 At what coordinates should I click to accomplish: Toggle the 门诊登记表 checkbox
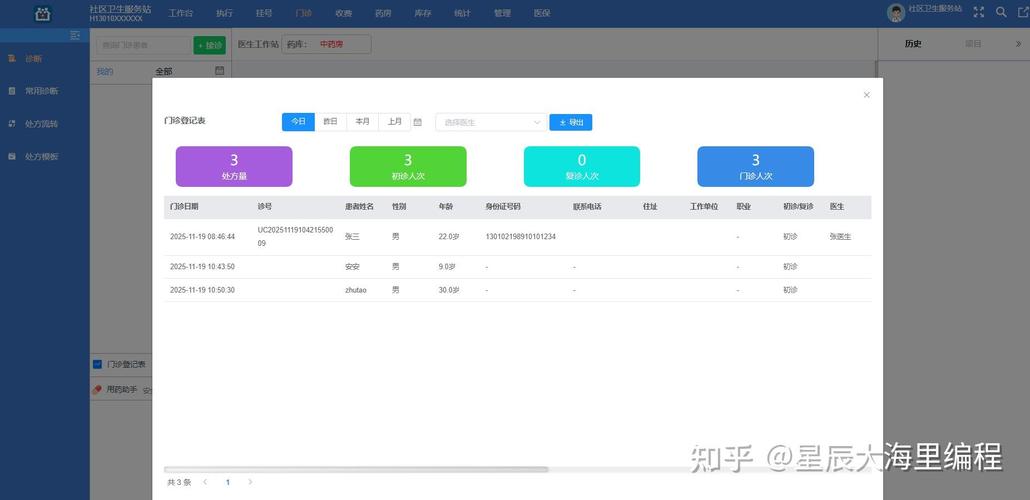97,364
